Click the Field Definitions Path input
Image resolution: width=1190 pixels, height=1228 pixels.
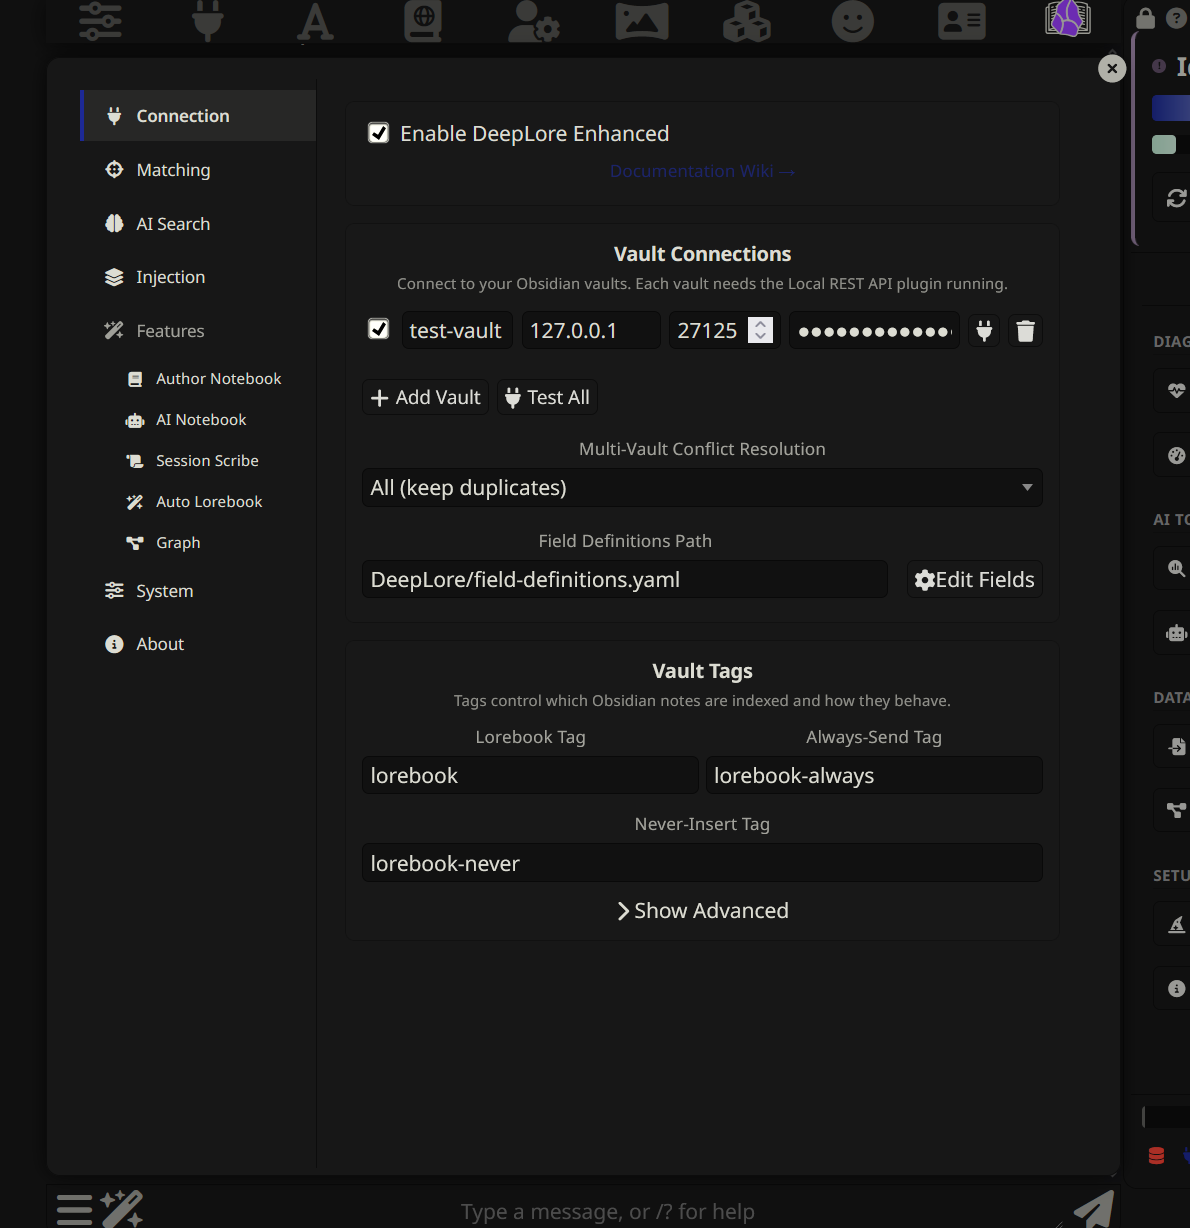point(625,580)
